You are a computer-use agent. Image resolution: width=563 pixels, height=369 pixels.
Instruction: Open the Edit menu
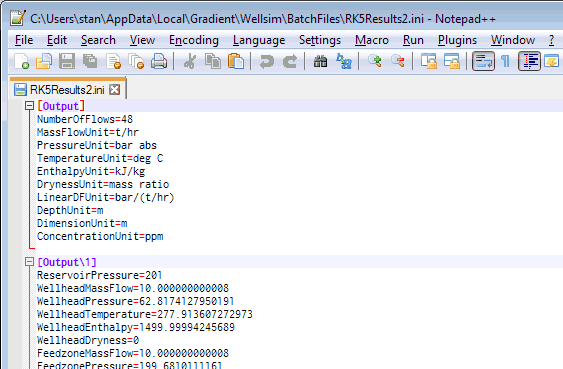(57, 40)
